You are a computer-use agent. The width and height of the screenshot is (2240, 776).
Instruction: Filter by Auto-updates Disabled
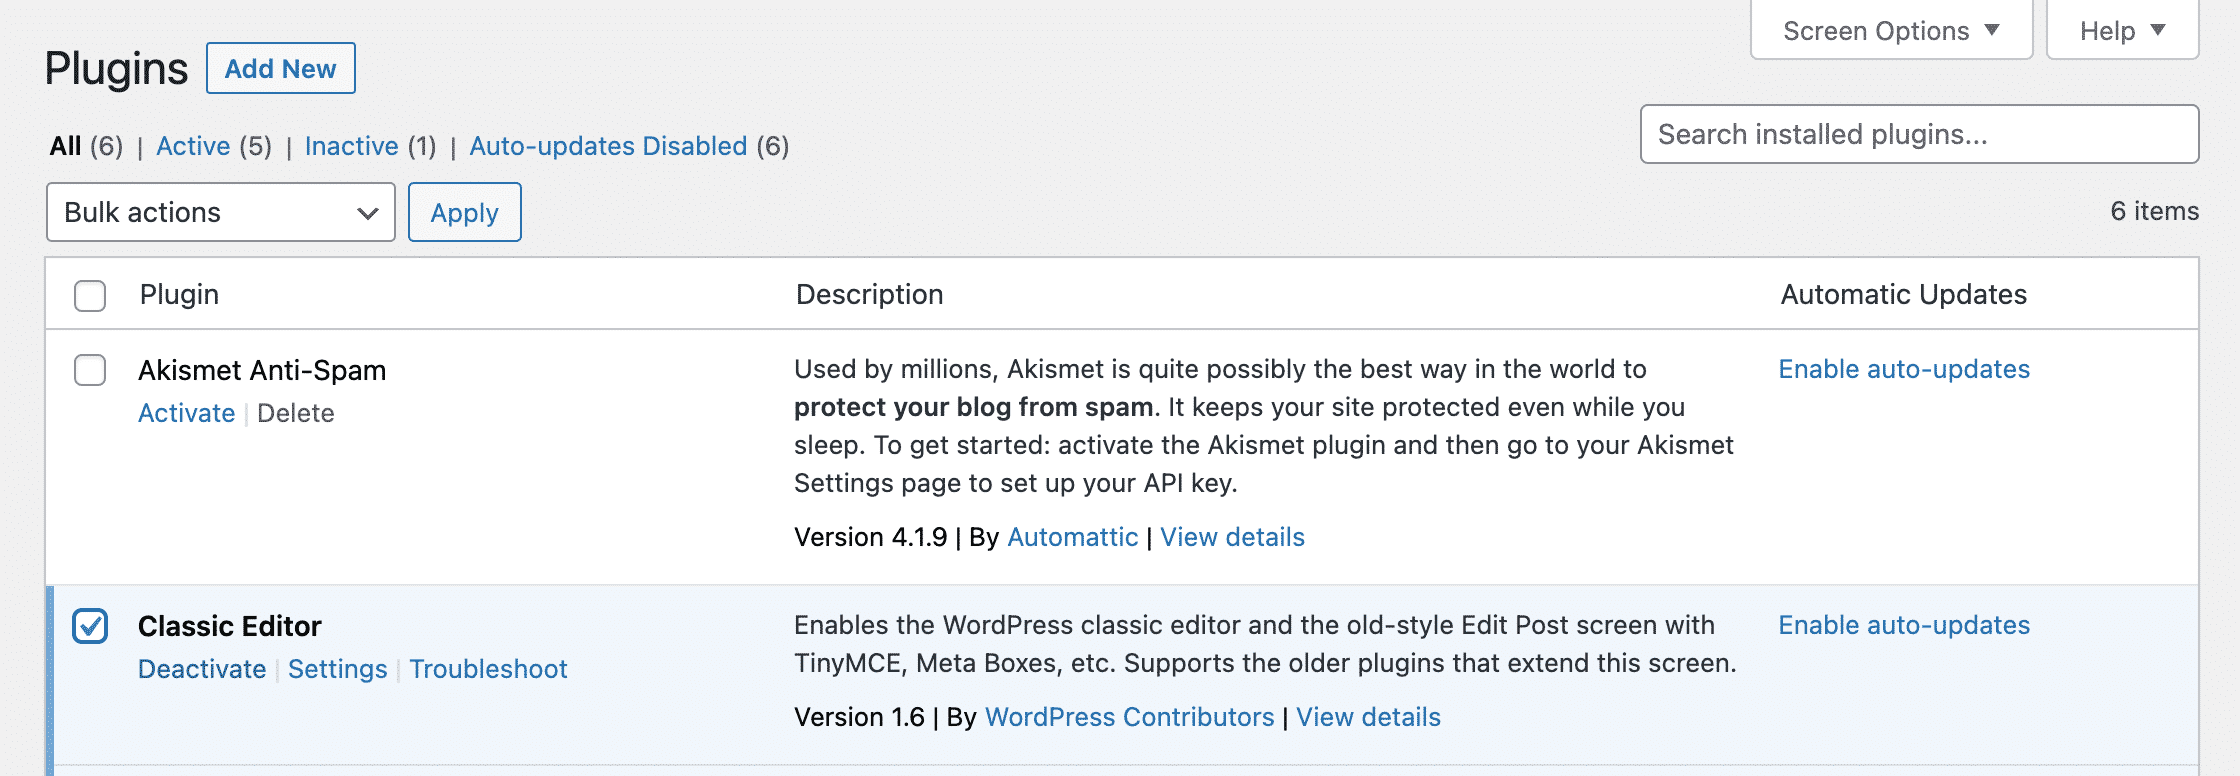coord(608,146)
